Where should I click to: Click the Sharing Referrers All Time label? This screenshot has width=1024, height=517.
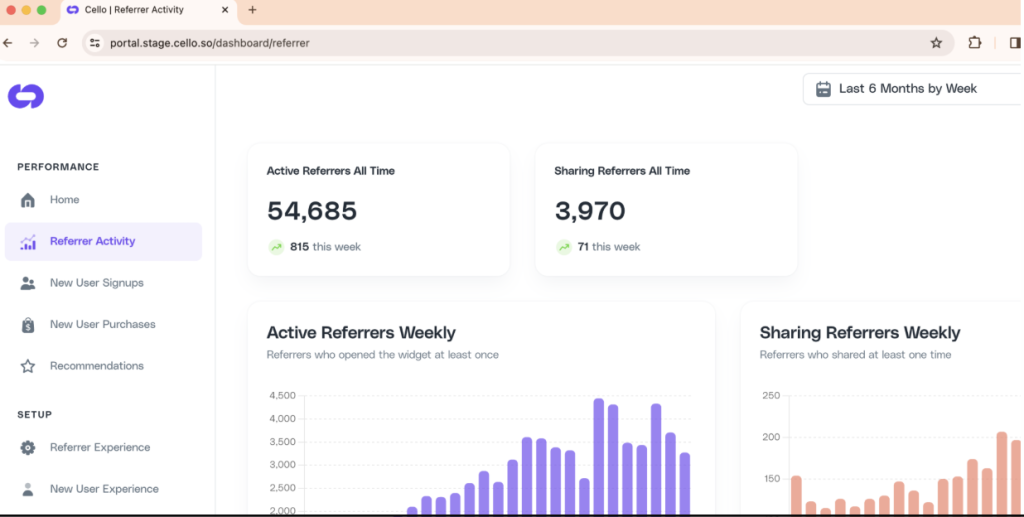pos(622,171)
